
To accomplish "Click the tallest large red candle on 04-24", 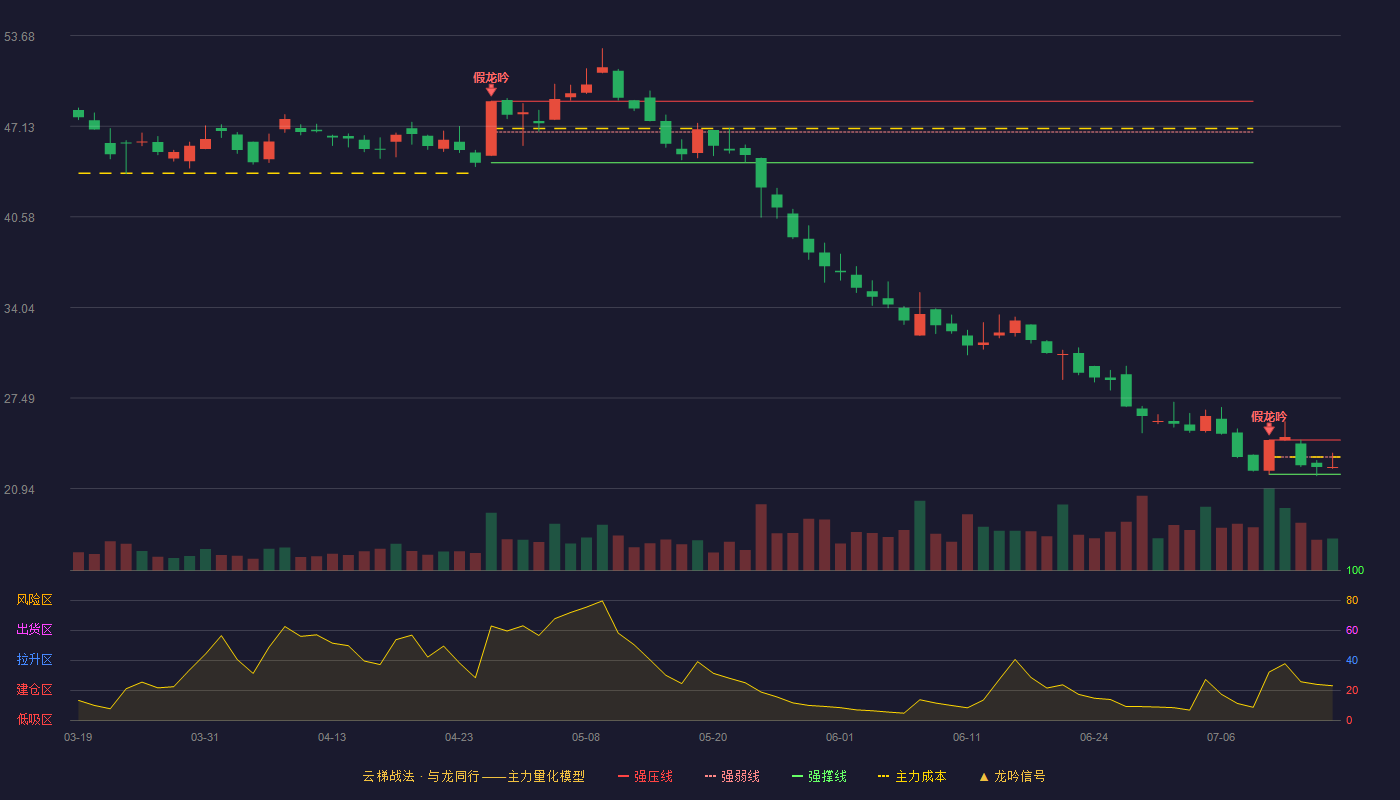I will click(x=491, y=128).
